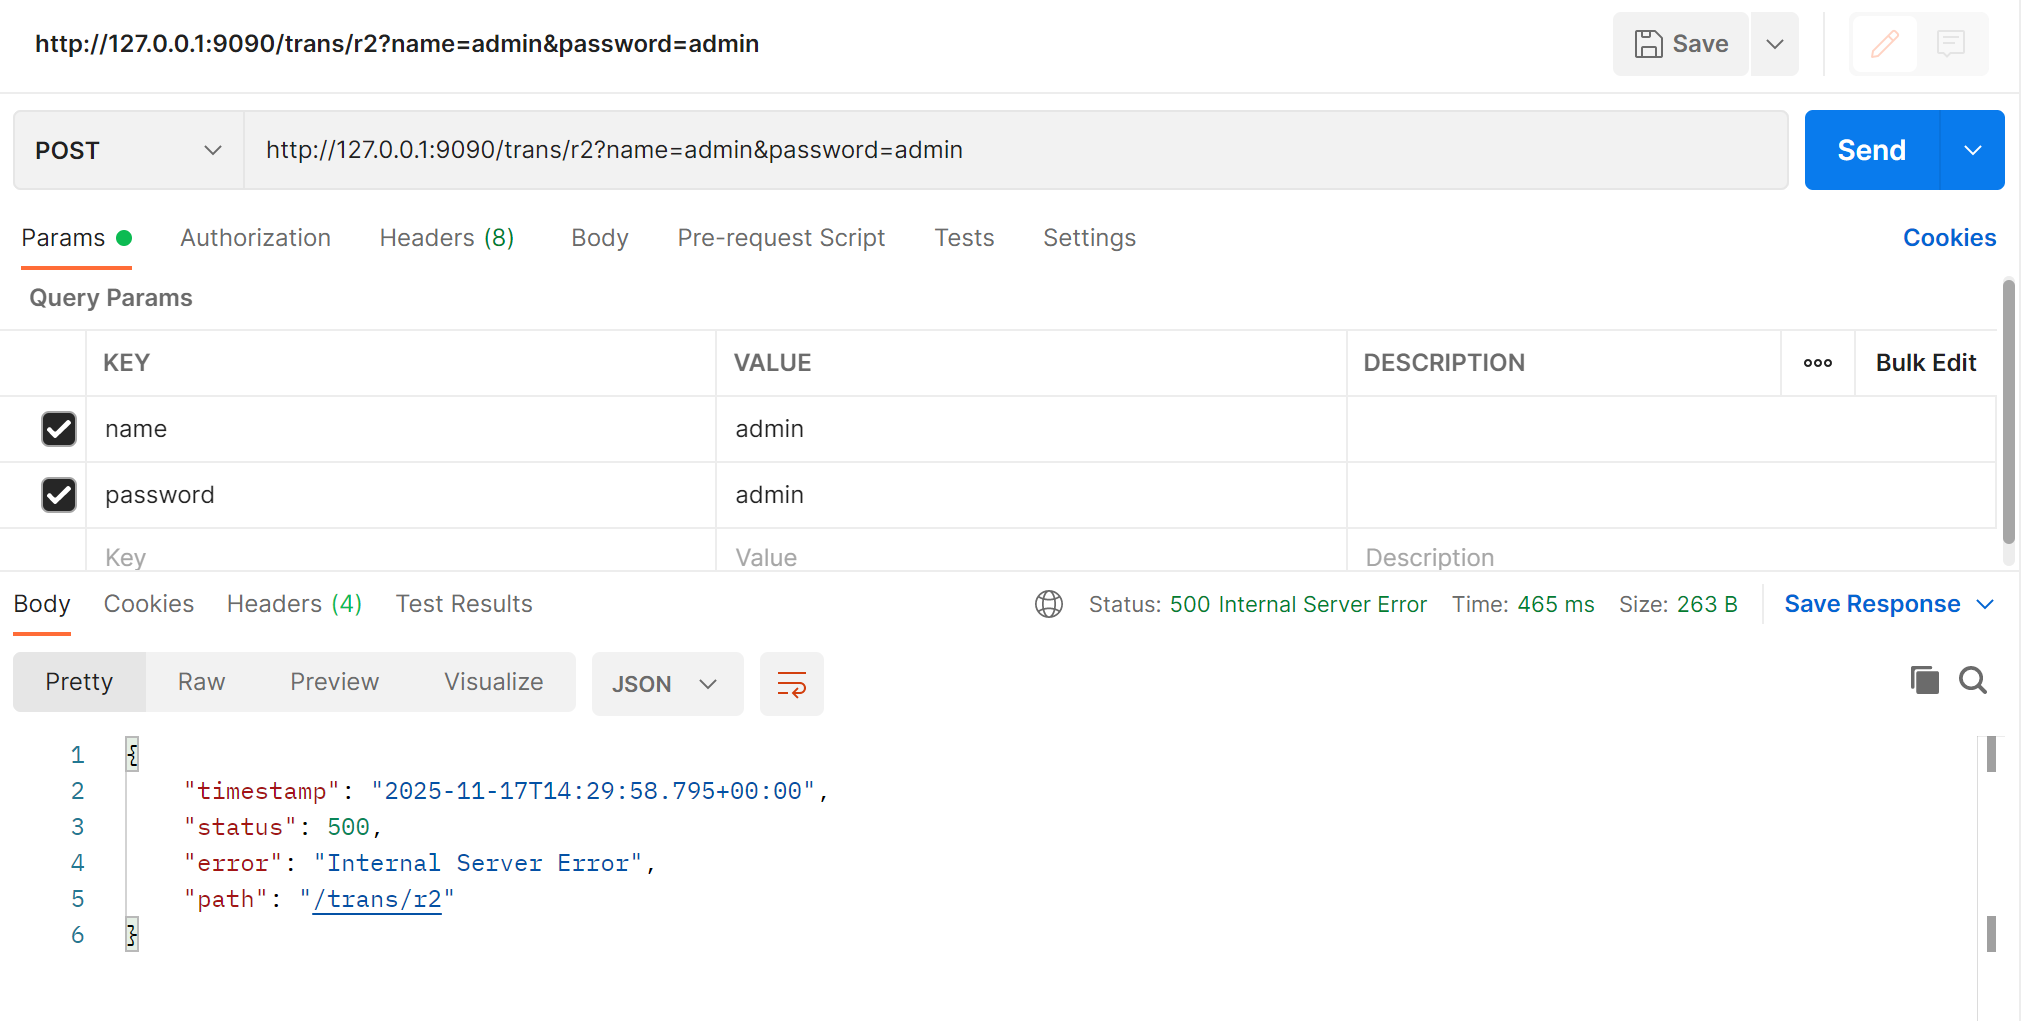This screenshot has width=2025, height=1021.
Task: Click the admin value for password
Action: 1031,495
